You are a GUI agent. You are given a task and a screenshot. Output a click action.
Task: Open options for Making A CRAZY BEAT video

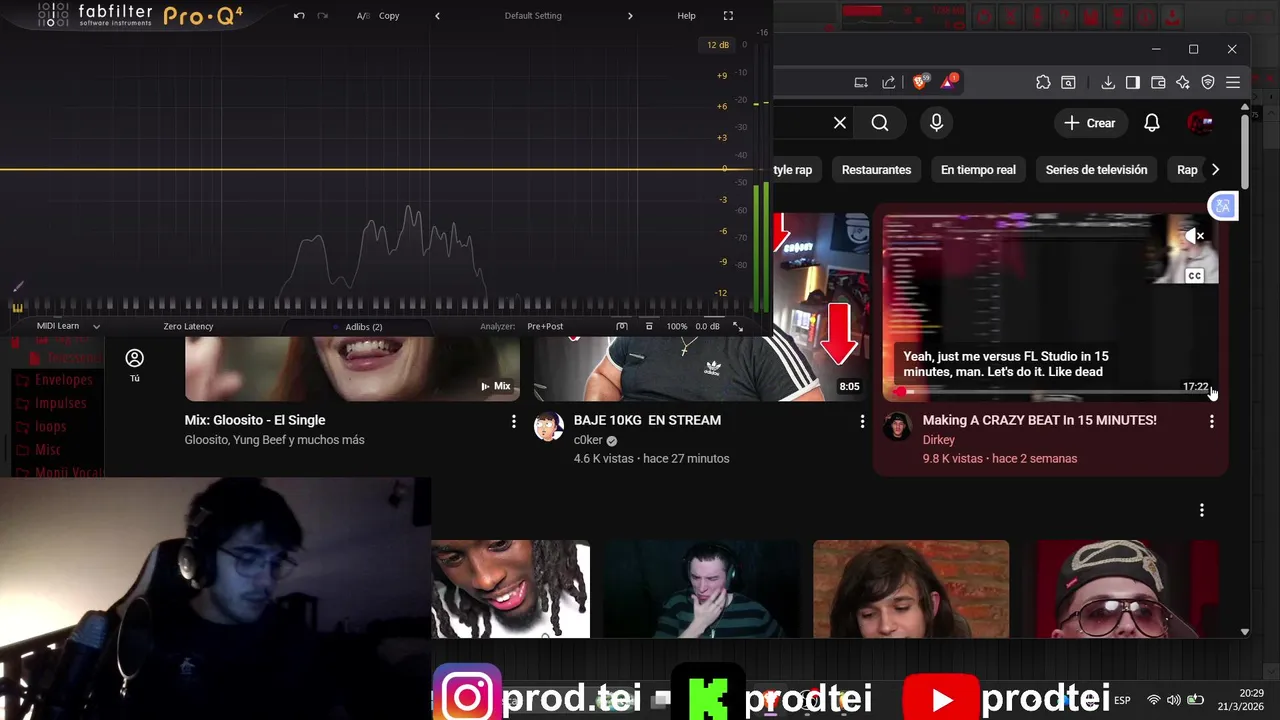click(1211, 422)
